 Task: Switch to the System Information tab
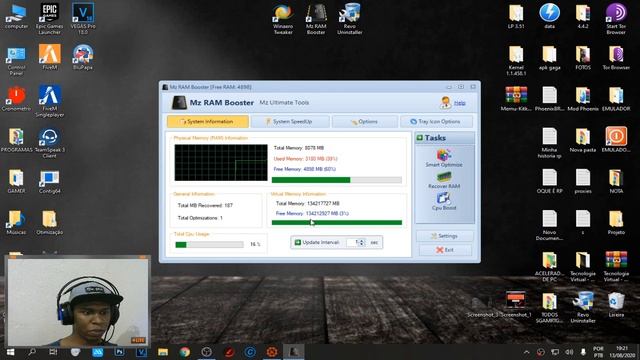click(x=208, y=122)
